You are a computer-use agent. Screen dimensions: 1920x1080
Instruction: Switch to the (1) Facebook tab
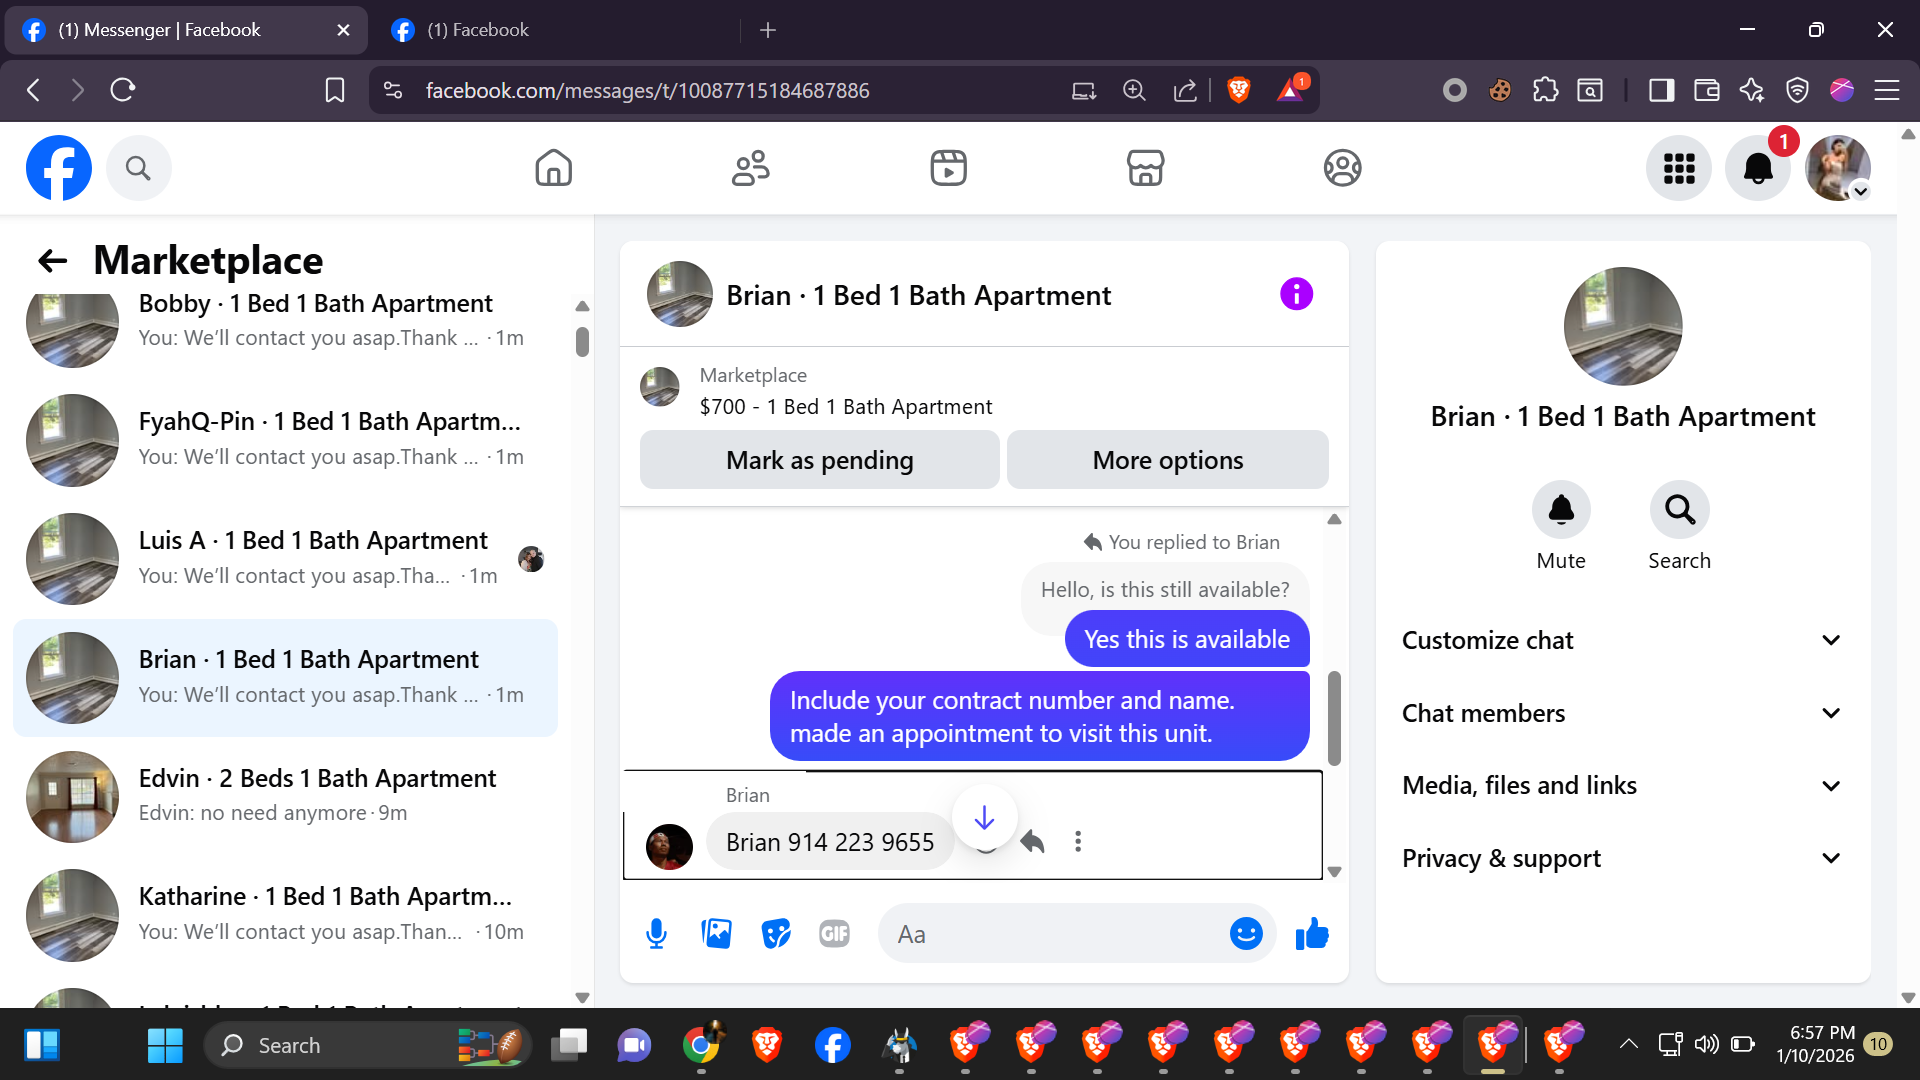478,30
